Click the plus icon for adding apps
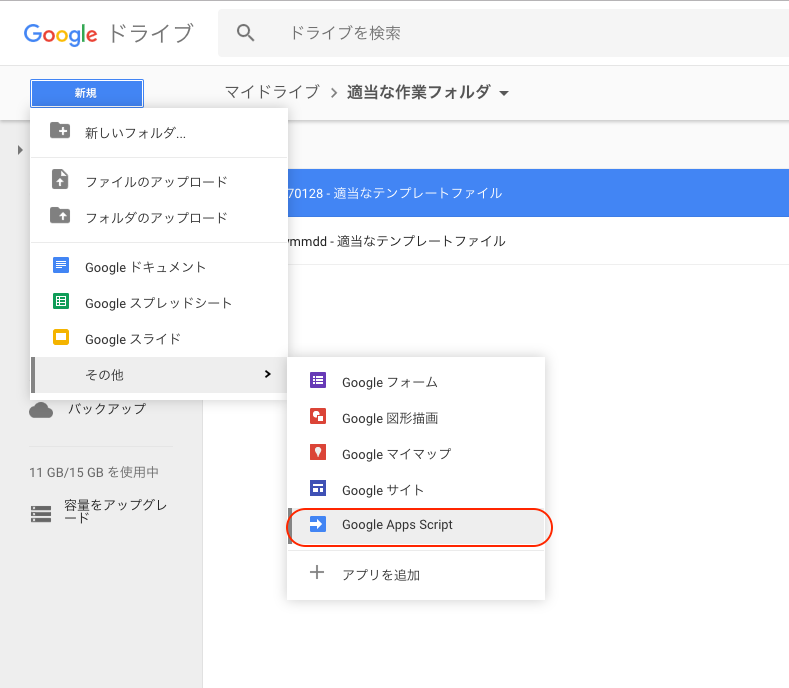 pyautogui.click(x=317, y=572)
